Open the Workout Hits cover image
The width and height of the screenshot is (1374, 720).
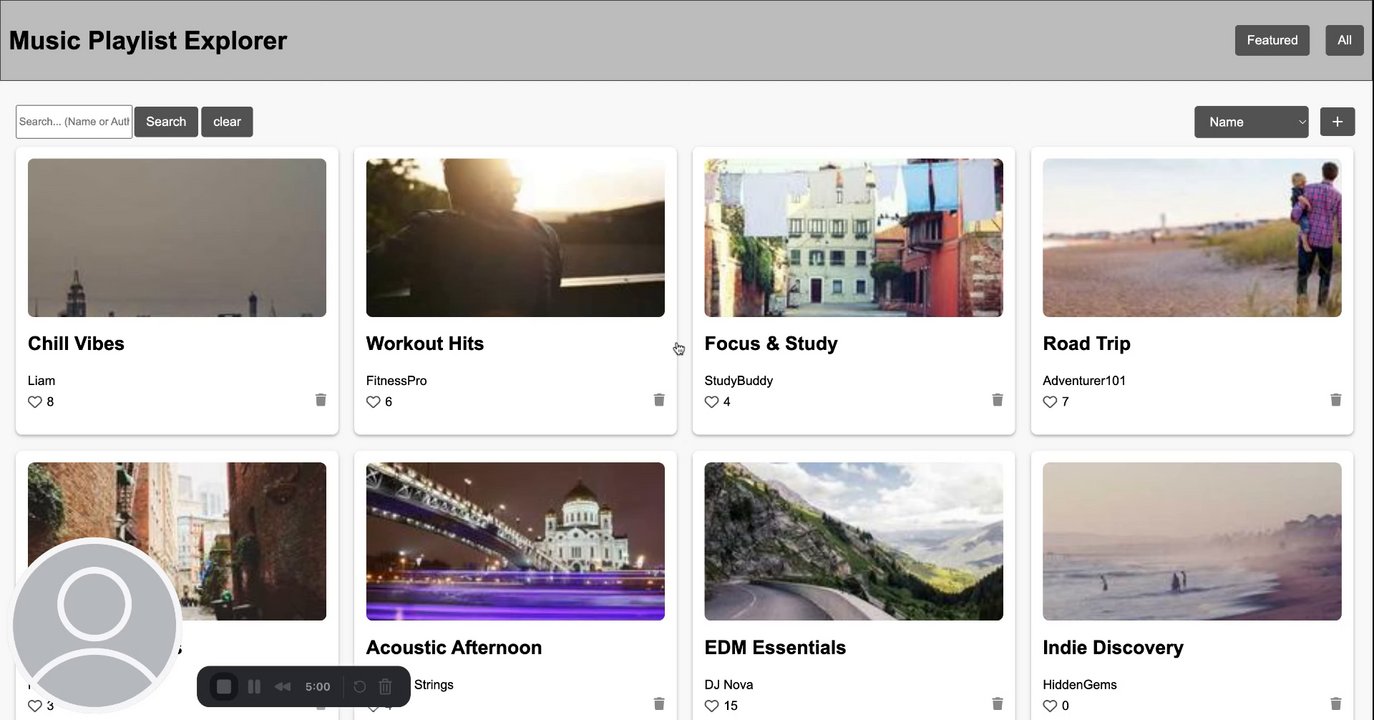tap(515, 238)
